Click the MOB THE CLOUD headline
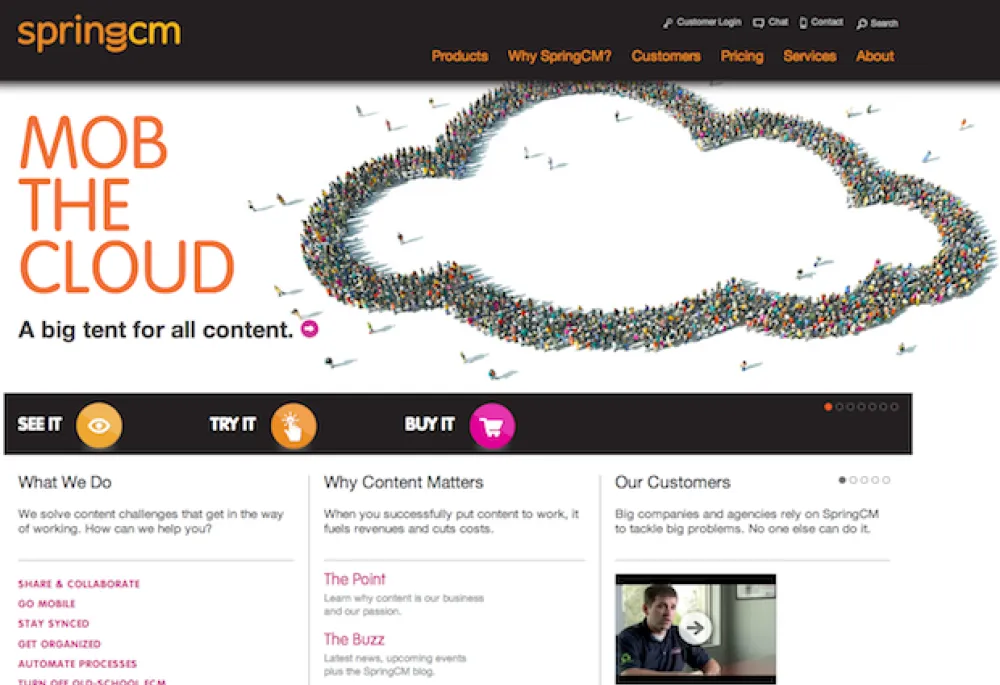 pyautogui.click(x=126, y=204)
